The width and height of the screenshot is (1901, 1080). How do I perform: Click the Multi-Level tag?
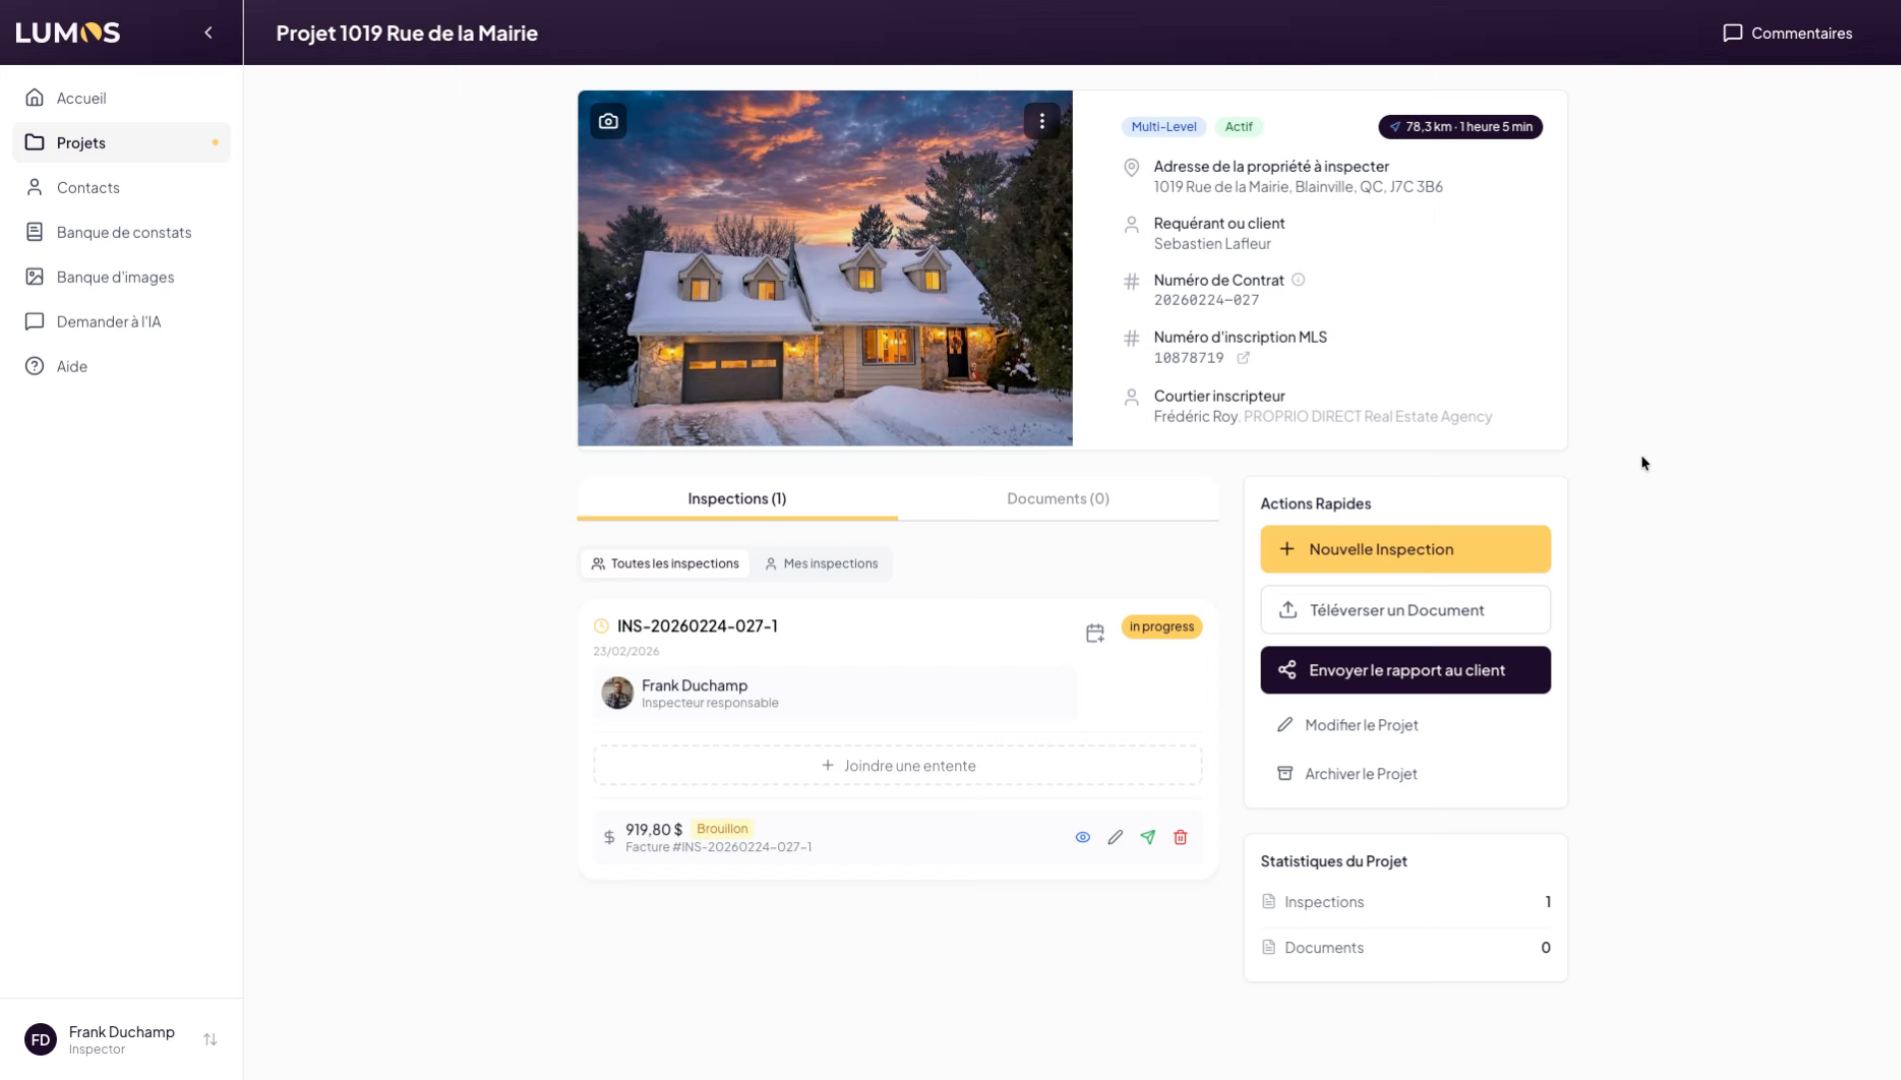pyautogui.click(x=1164, y=127)
